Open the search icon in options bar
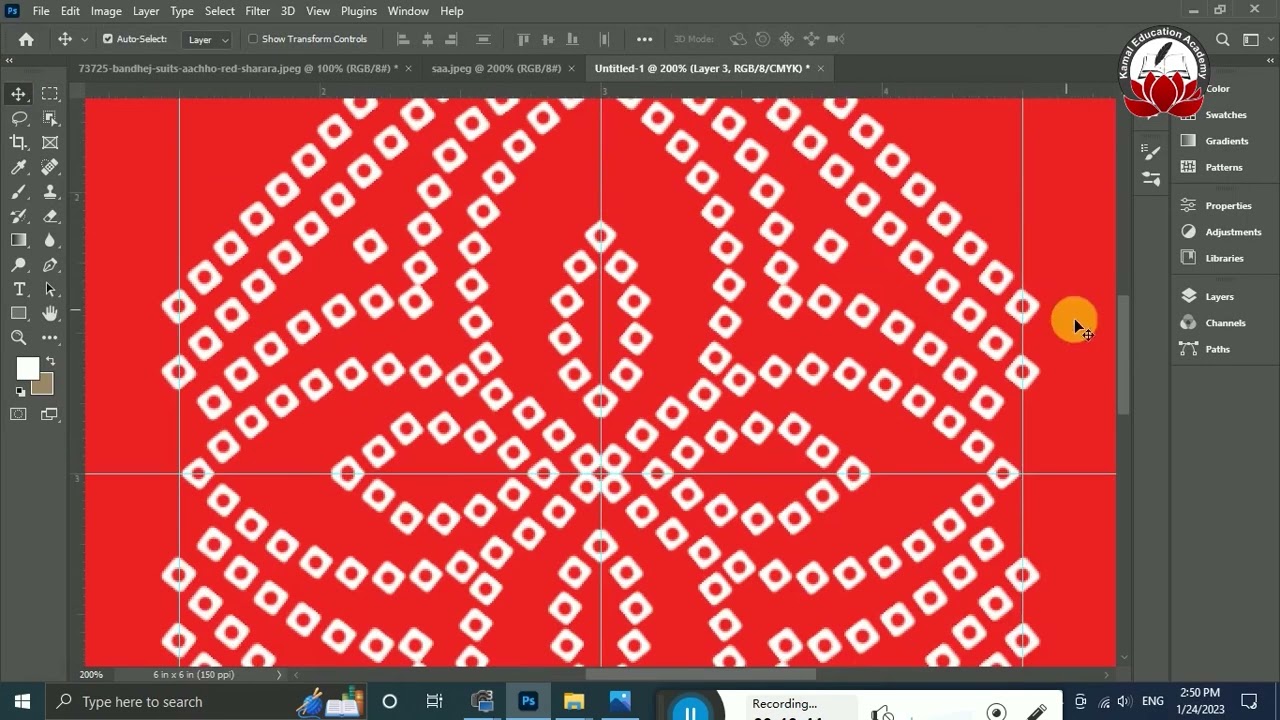Screen dimensions: 1280x720 pos(1222,40)
